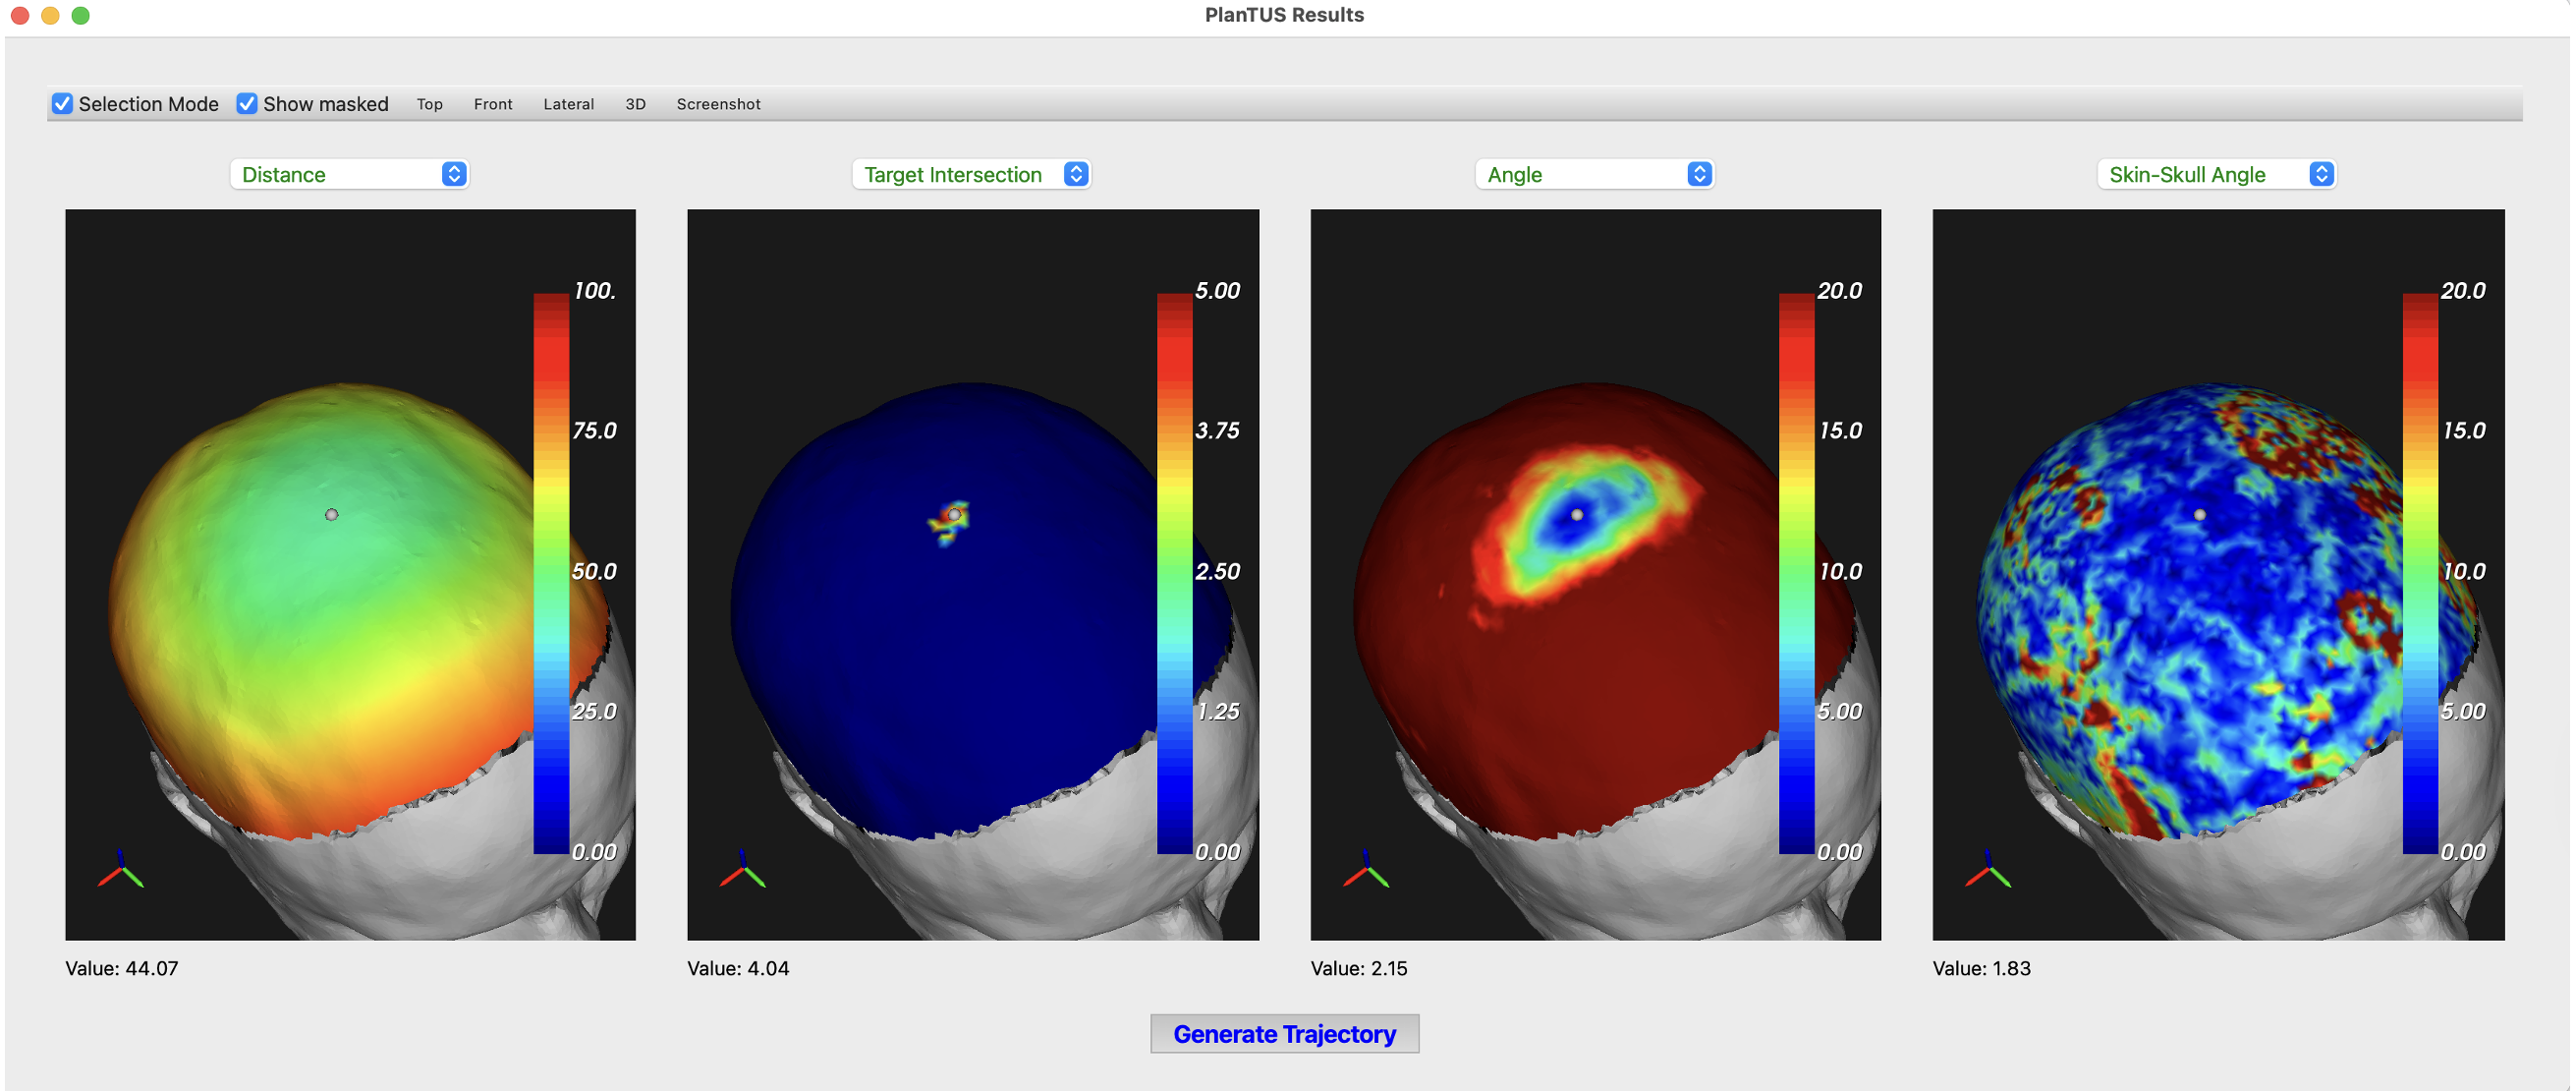Click the selected point marker on Distance head

[332, 515]
